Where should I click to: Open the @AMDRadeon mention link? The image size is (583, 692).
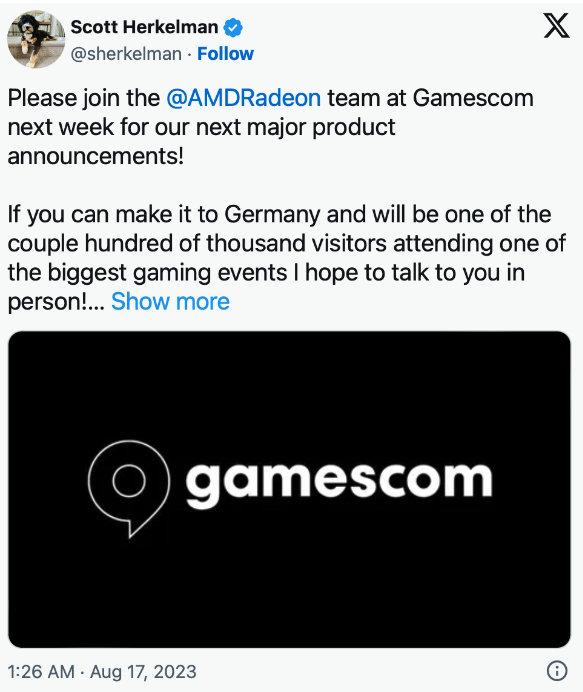[244, 98]
